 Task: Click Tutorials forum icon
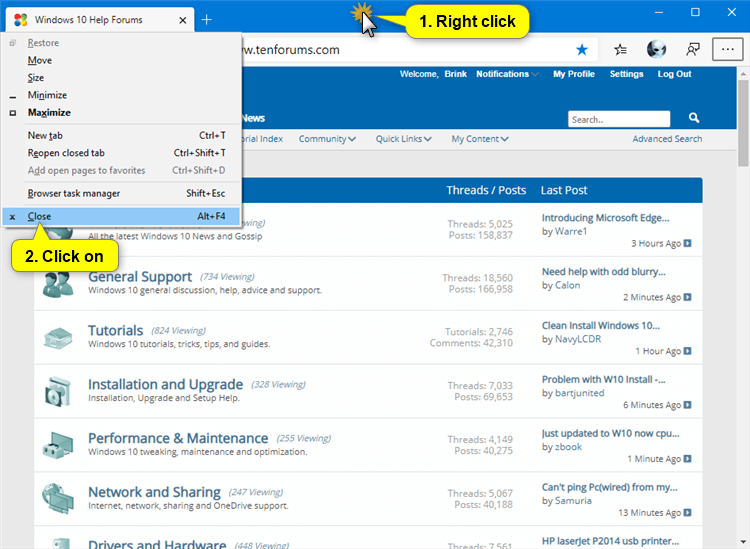tap(58, 338)
